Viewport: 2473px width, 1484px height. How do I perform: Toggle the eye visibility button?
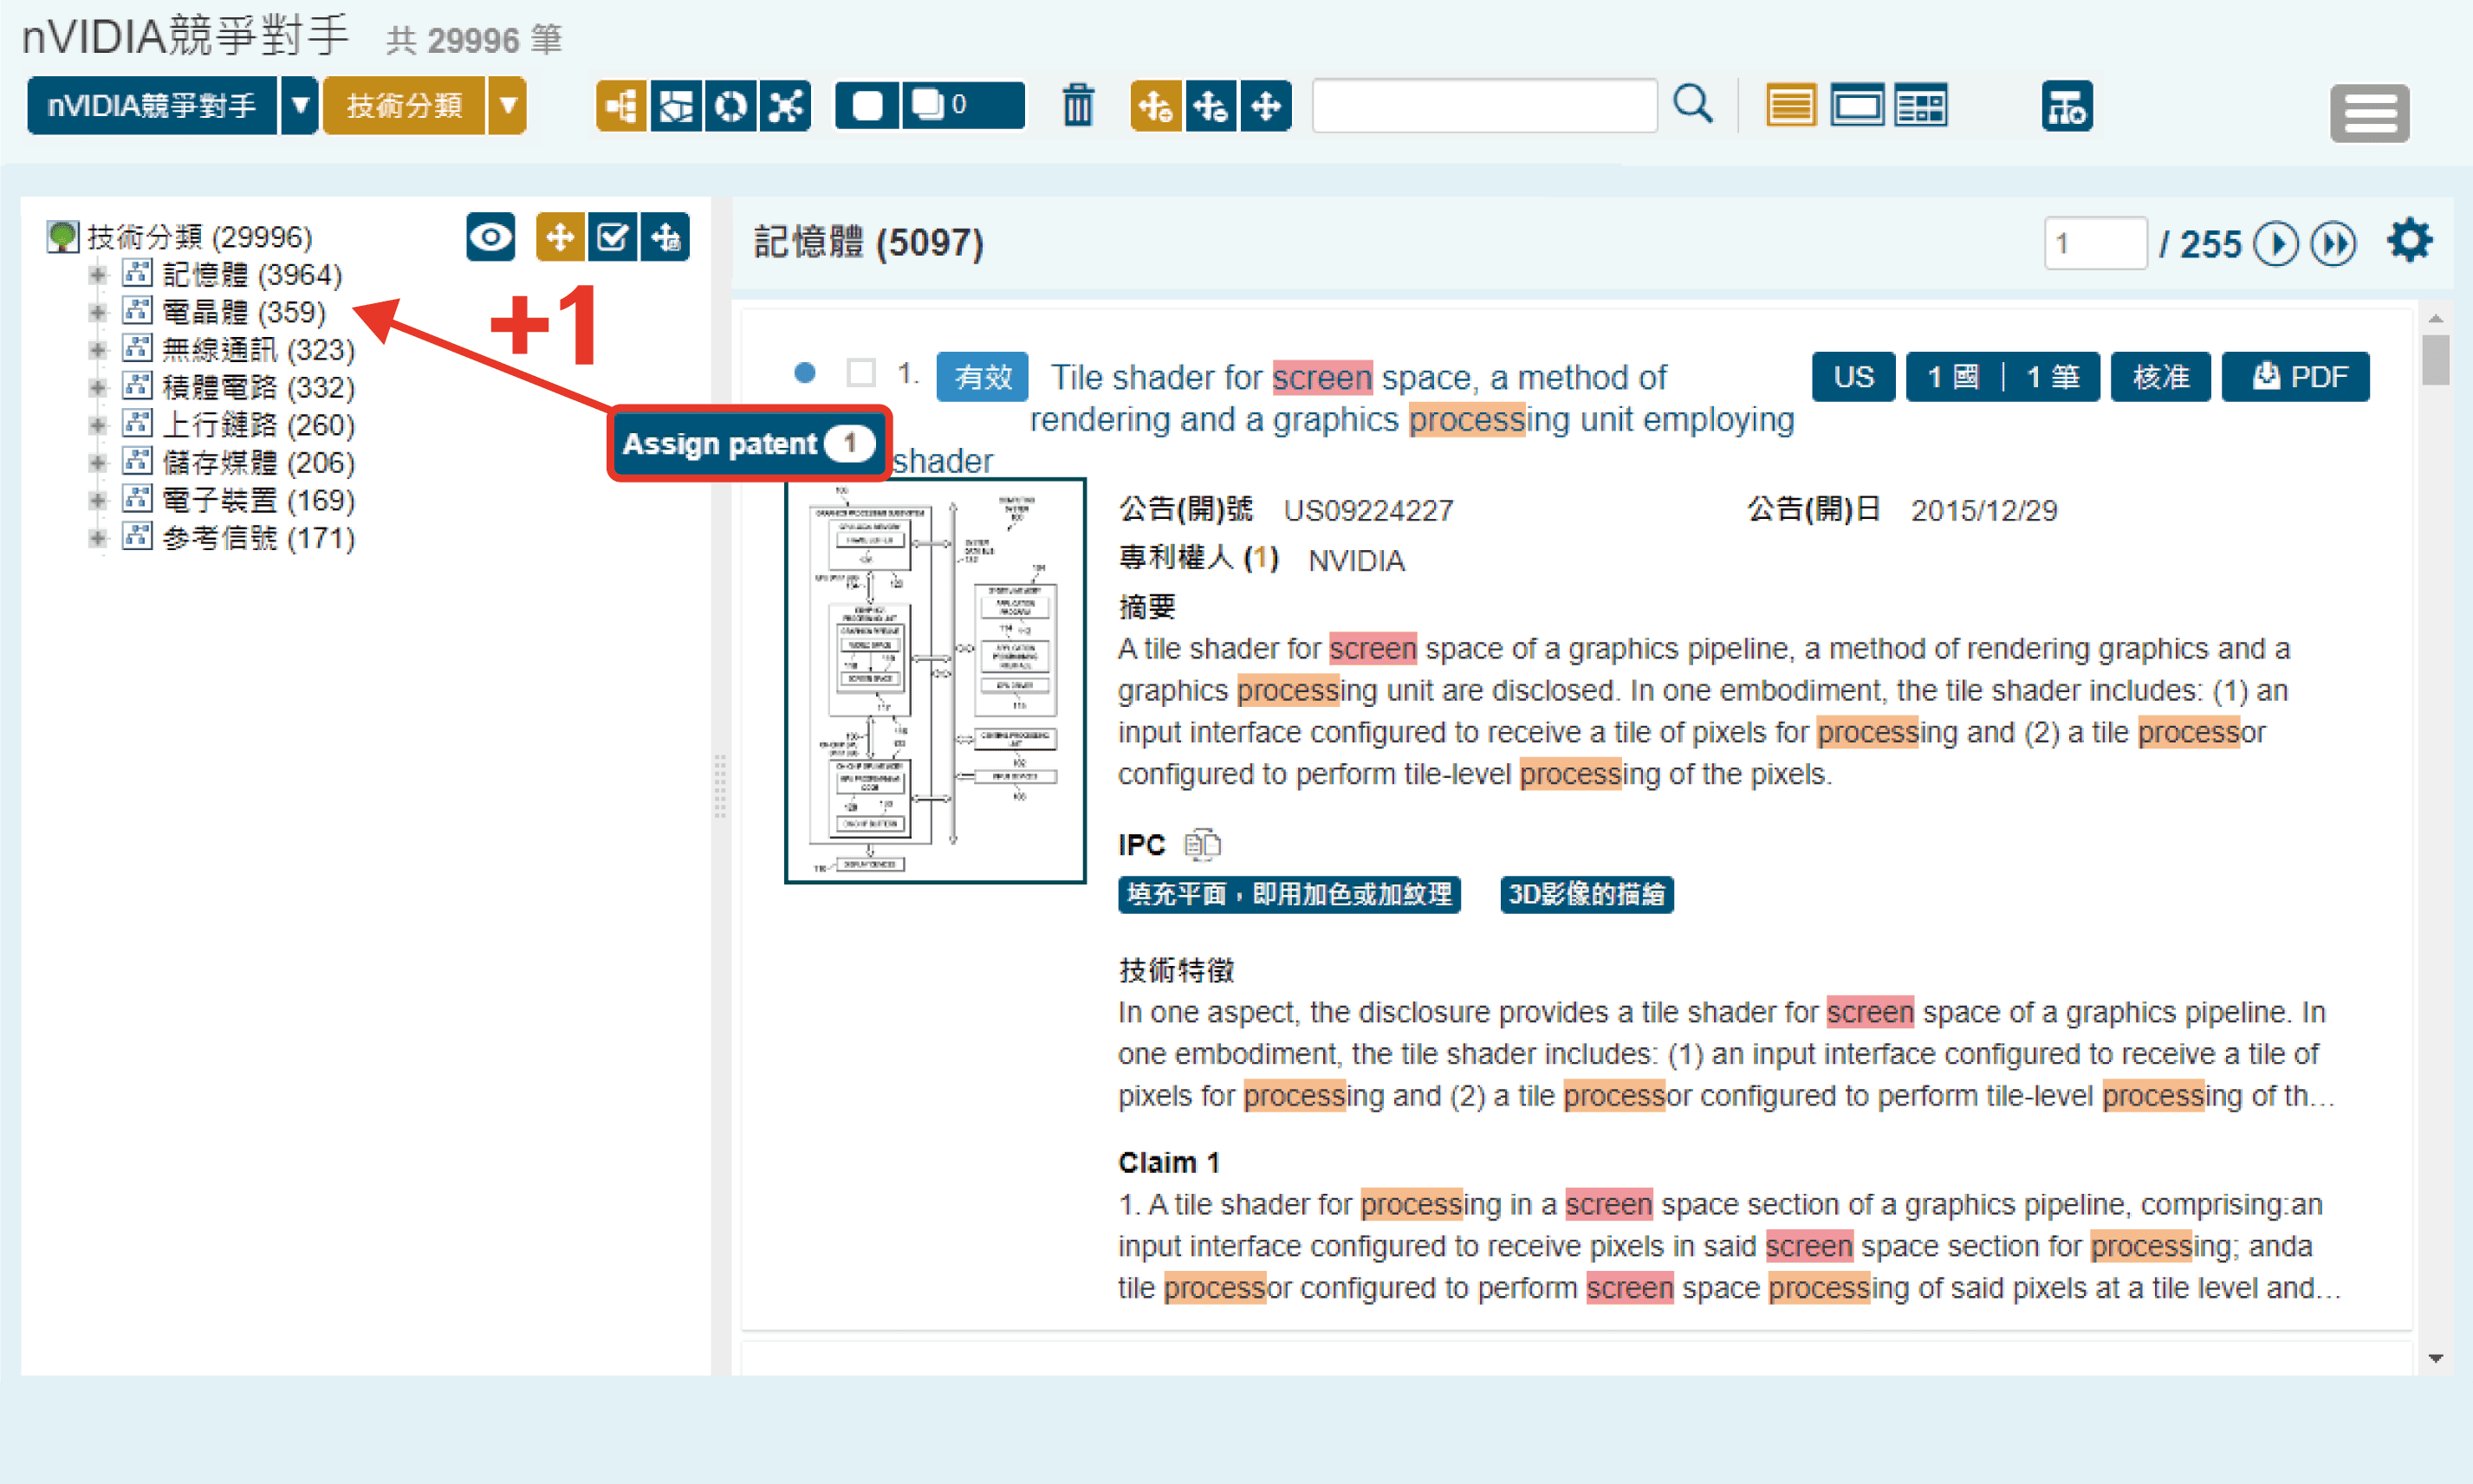click(490, 238)
